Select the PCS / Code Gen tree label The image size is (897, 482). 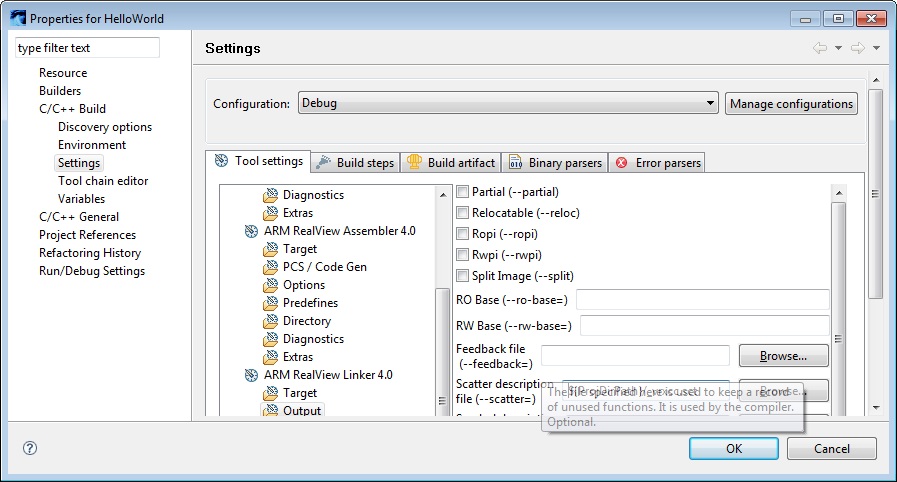(x=324, y=267)
